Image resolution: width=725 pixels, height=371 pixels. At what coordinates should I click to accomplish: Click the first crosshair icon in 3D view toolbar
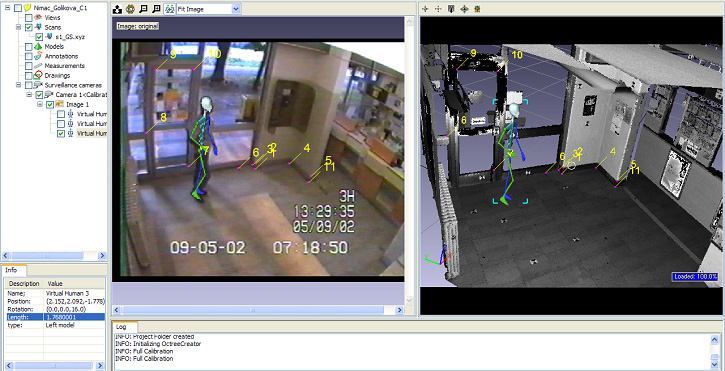point(426,9)
